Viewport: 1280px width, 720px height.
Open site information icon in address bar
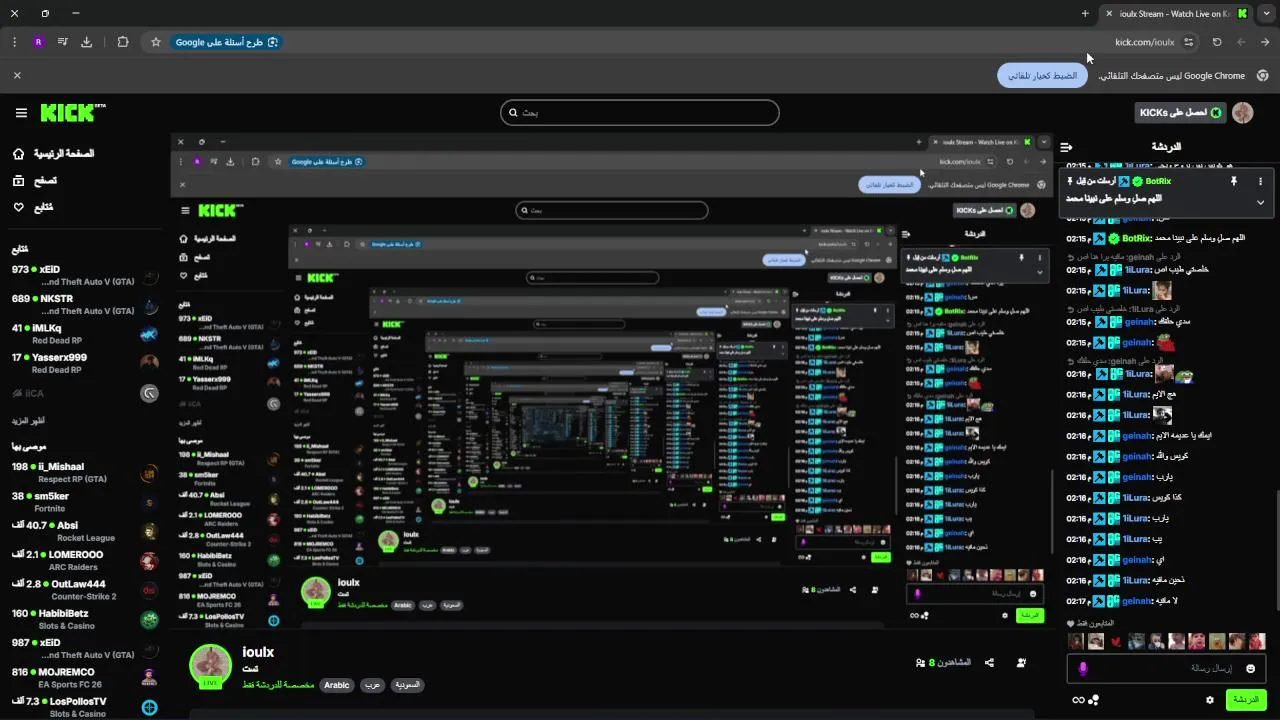coord(1188,42)
